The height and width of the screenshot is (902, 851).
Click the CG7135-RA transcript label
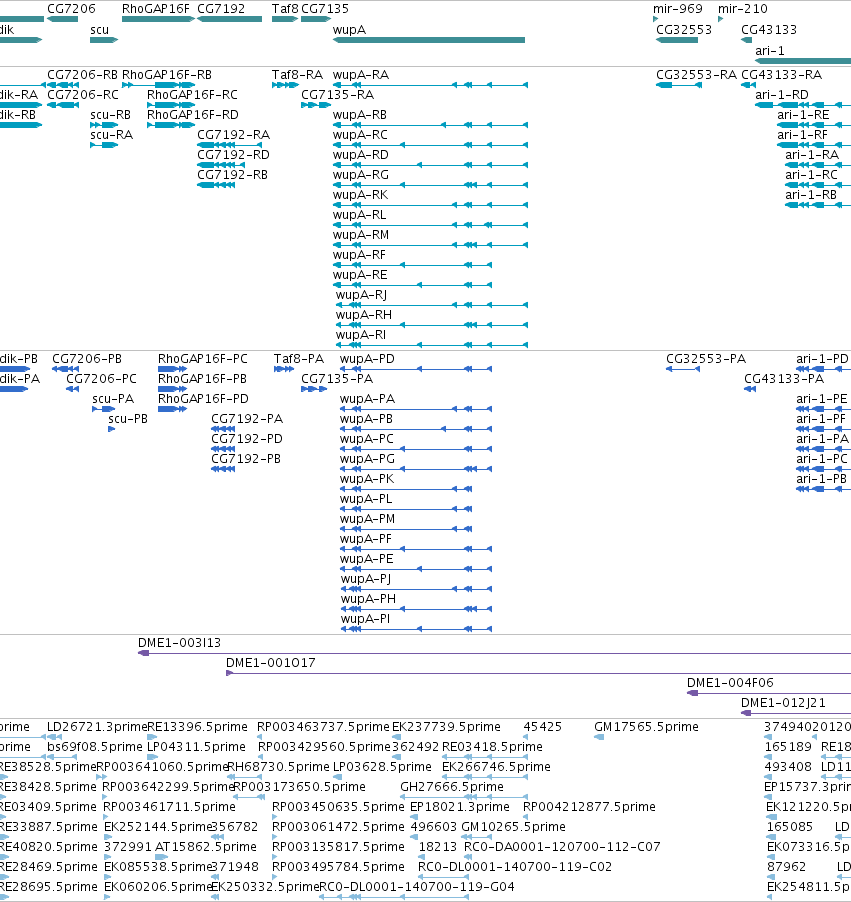click(x=338, y=95)
